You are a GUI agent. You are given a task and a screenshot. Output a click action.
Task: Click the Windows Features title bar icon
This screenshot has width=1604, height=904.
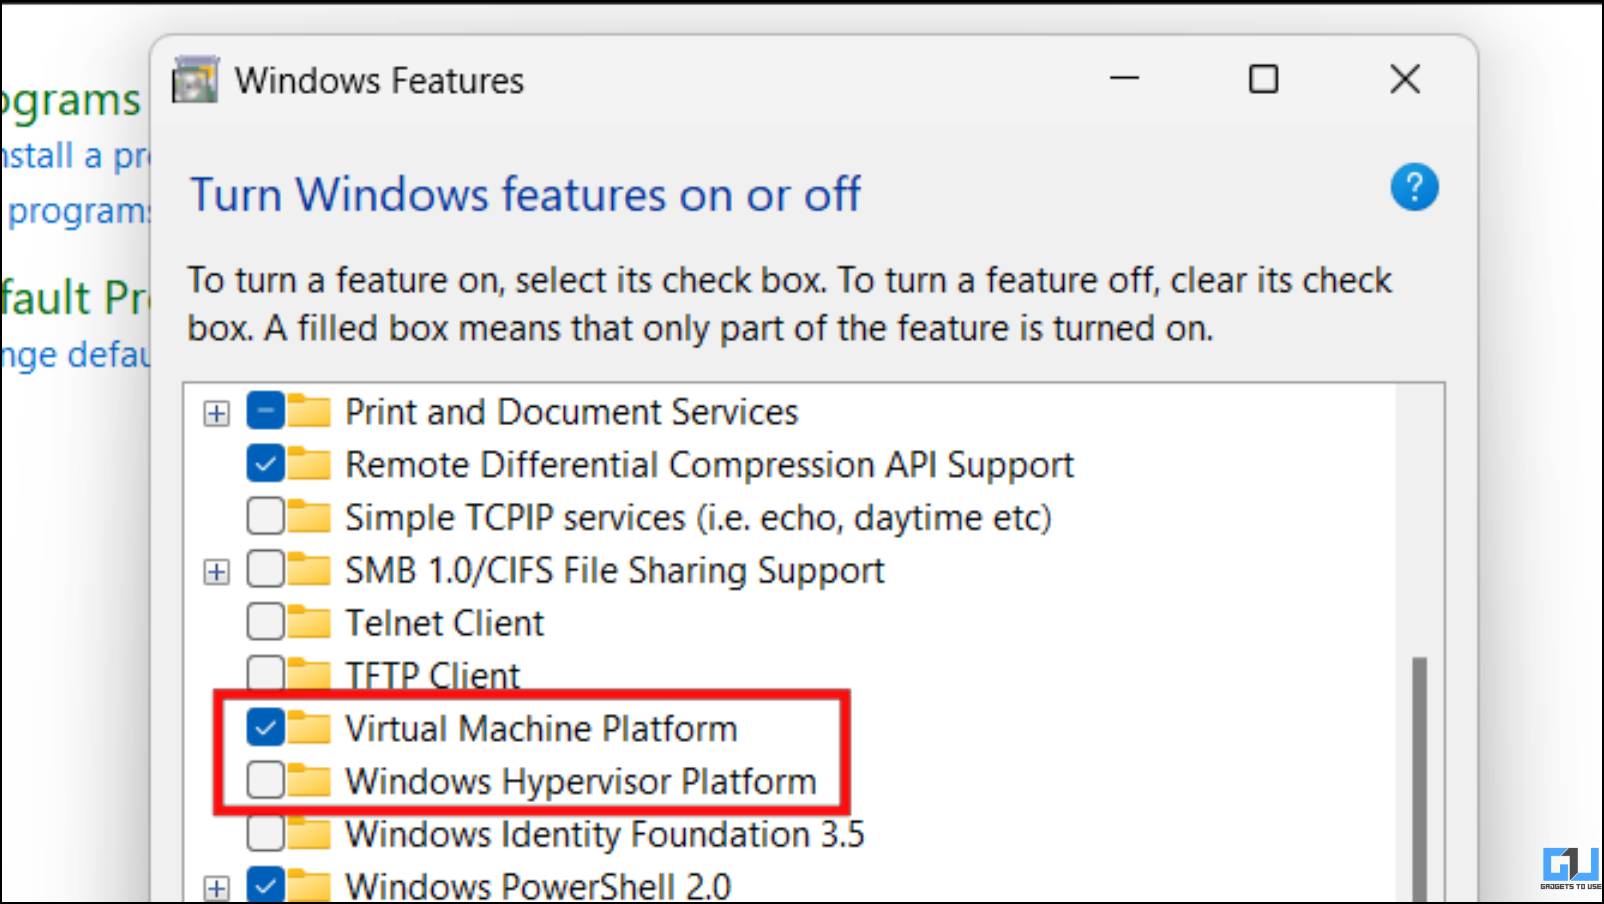point(195,80)
